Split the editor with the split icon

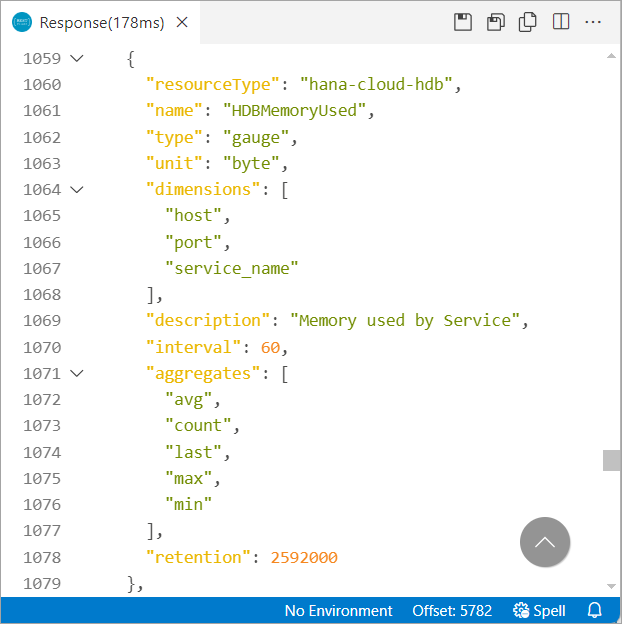561,21
